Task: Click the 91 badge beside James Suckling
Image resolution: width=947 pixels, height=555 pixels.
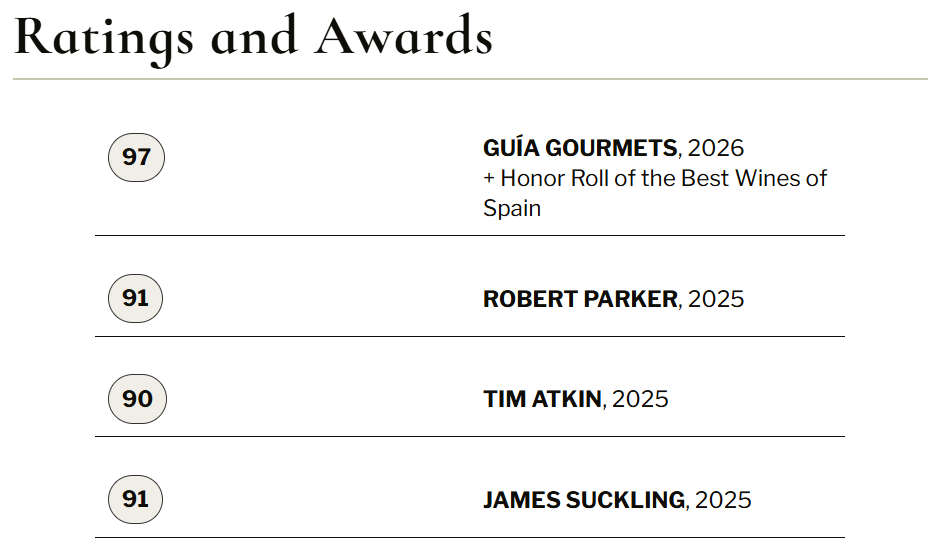Action: [135, 499]
